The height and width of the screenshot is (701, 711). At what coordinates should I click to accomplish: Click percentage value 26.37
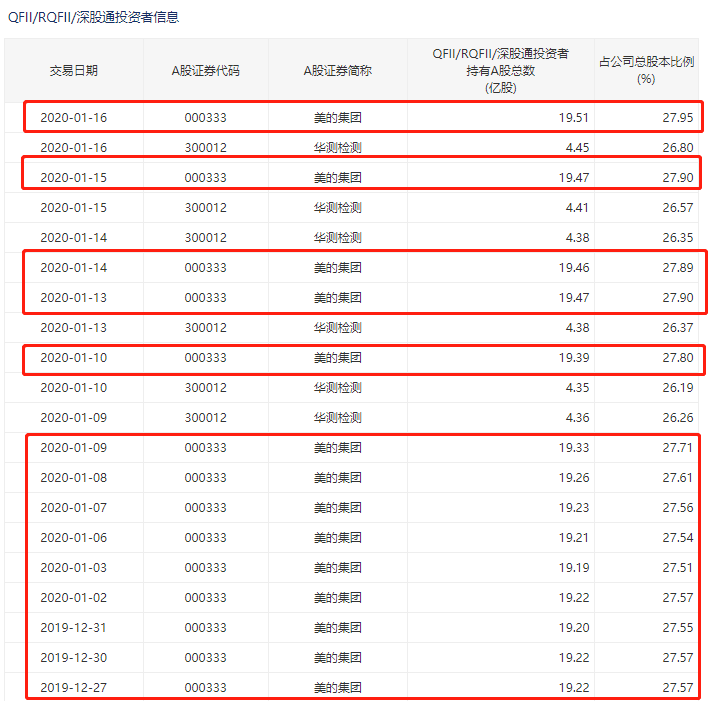[x=677, y=328]
